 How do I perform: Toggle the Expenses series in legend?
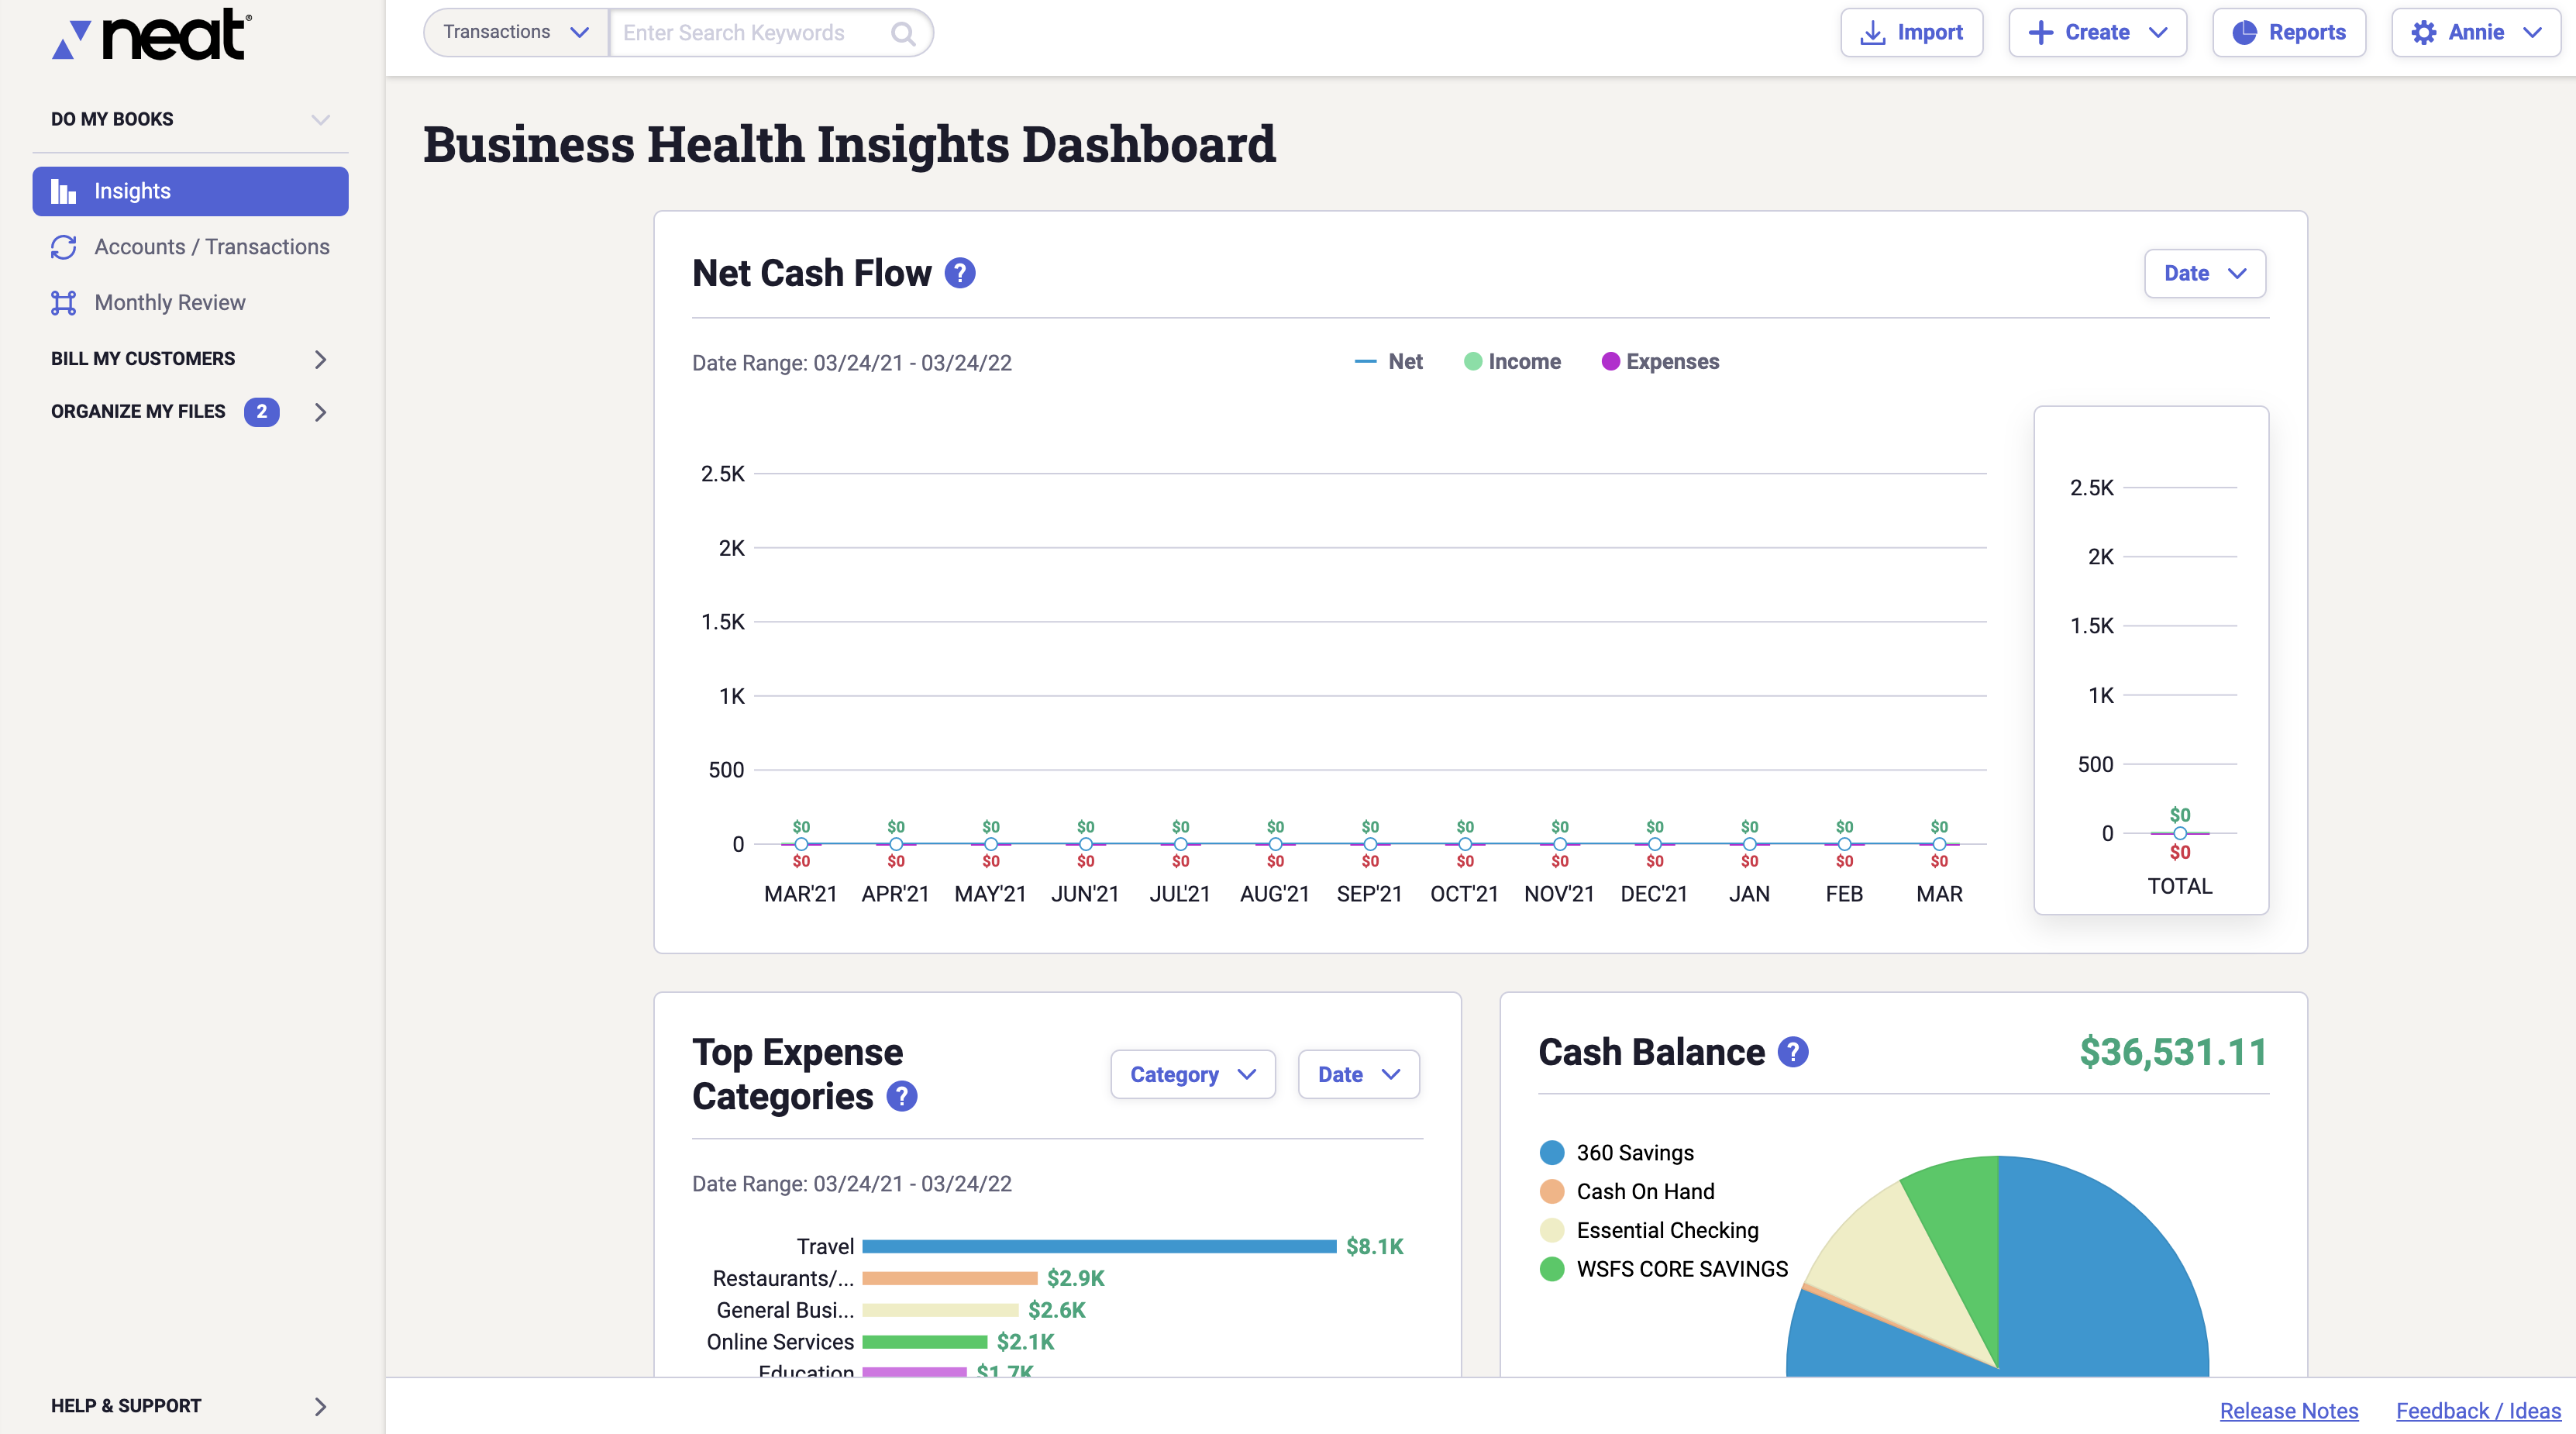click(x=1660, y=362)
